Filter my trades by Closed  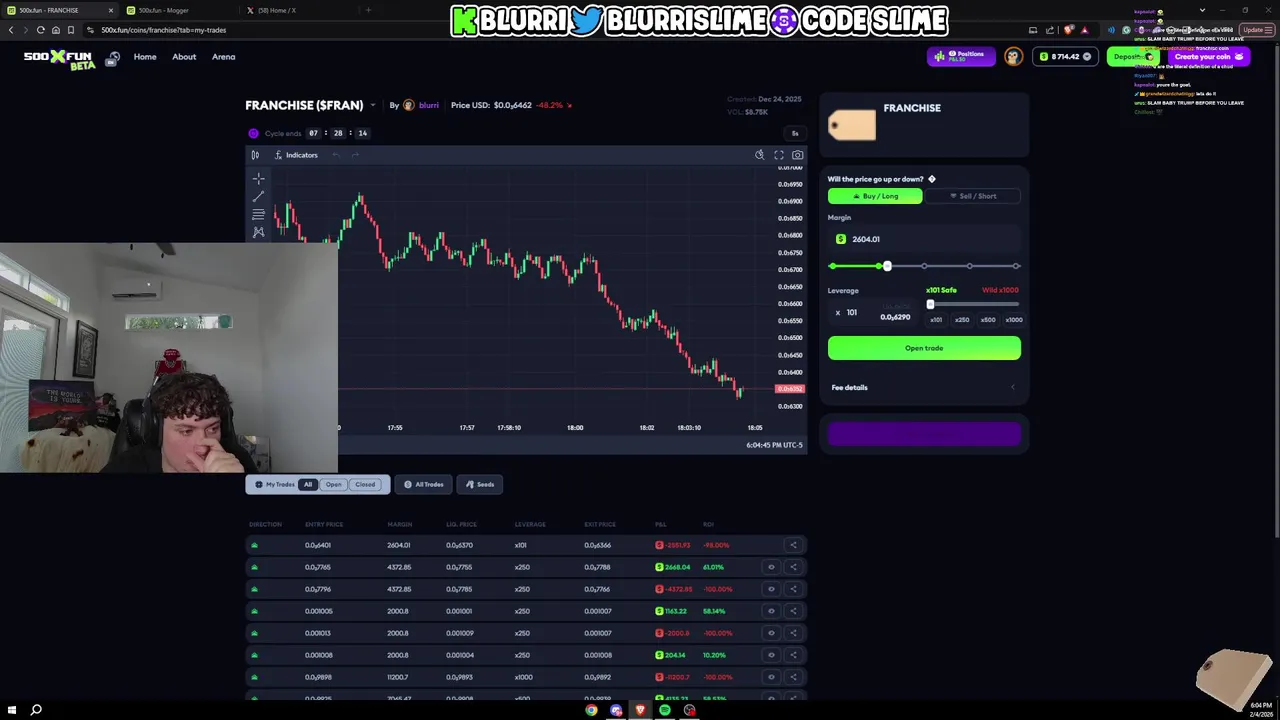point(365,484)
